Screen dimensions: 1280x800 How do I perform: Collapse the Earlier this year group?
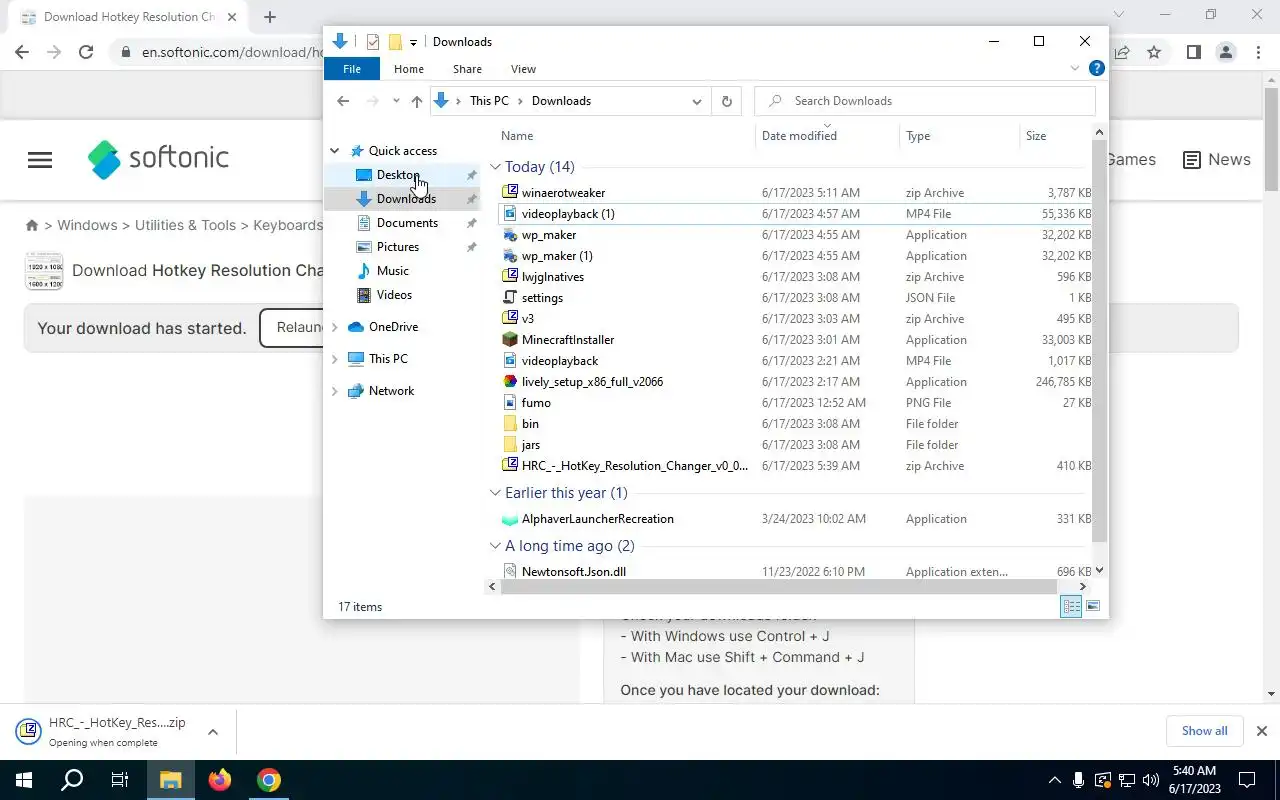pyautogui.click(x=495, y=492)
